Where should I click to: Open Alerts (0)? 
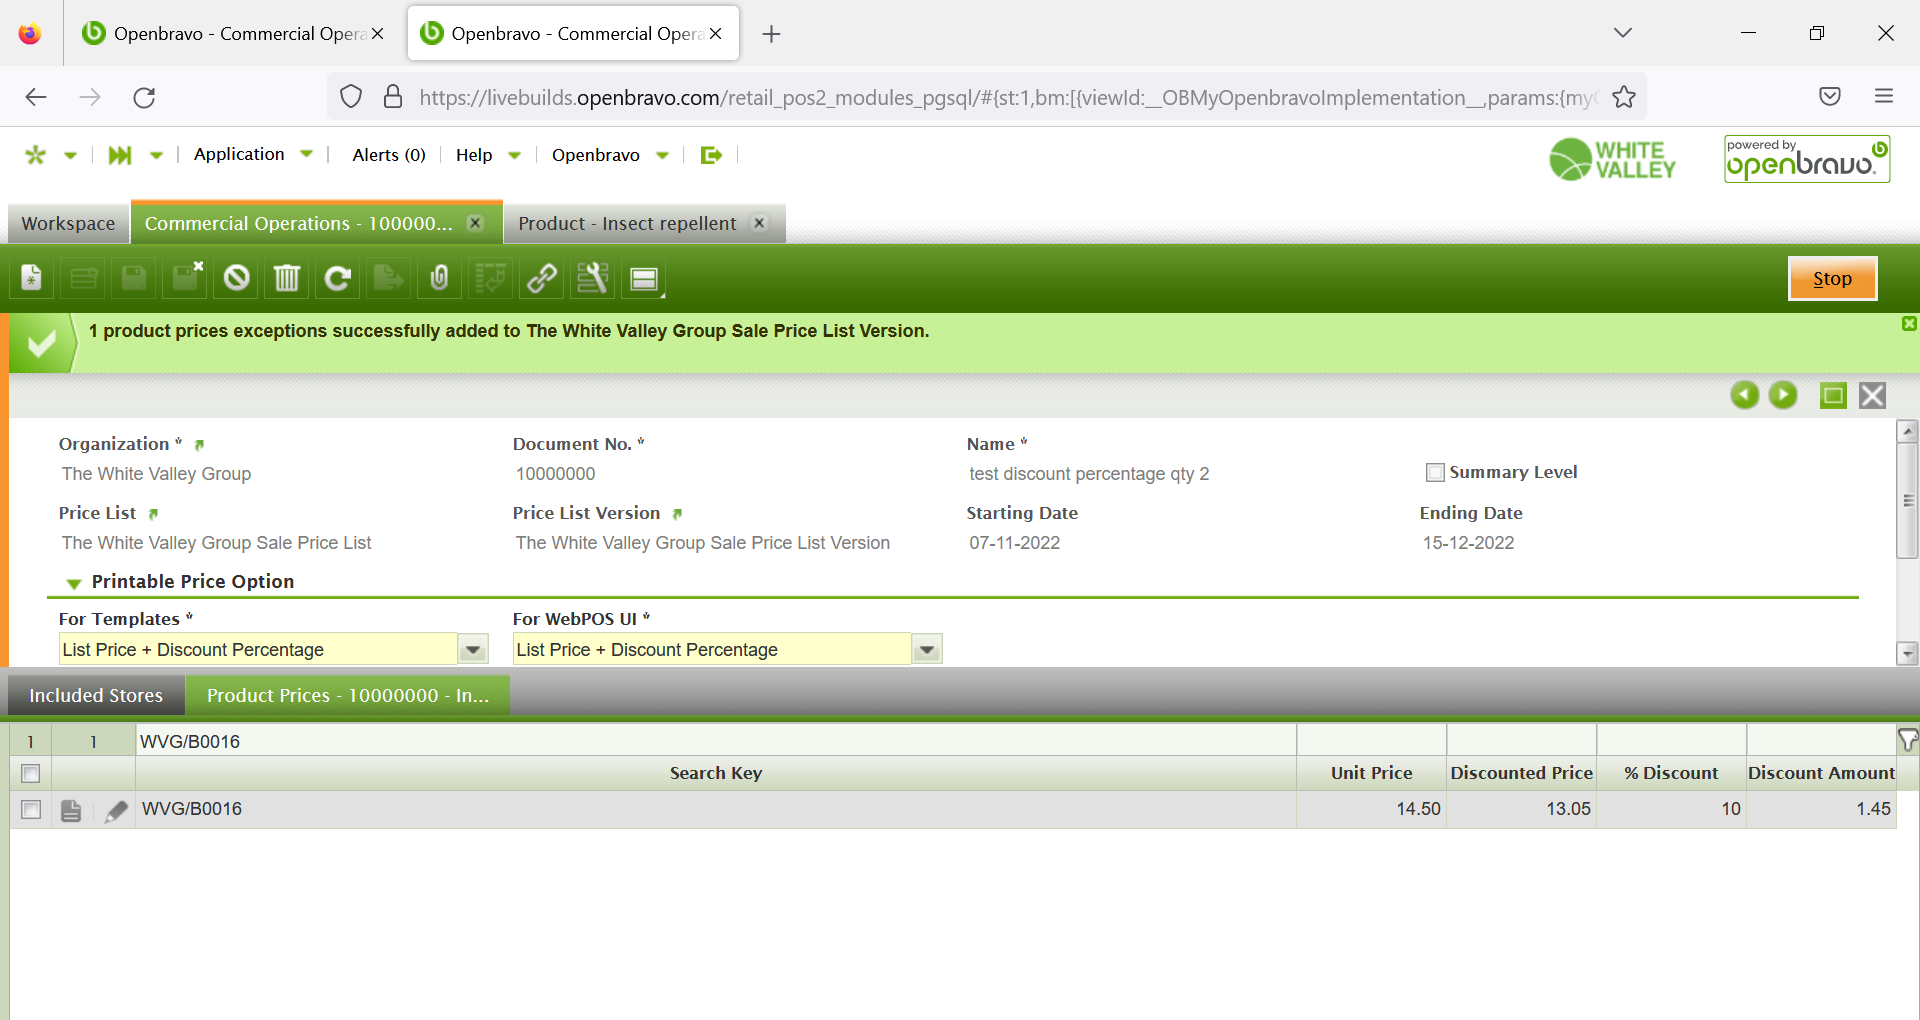[x=389, y=155]
